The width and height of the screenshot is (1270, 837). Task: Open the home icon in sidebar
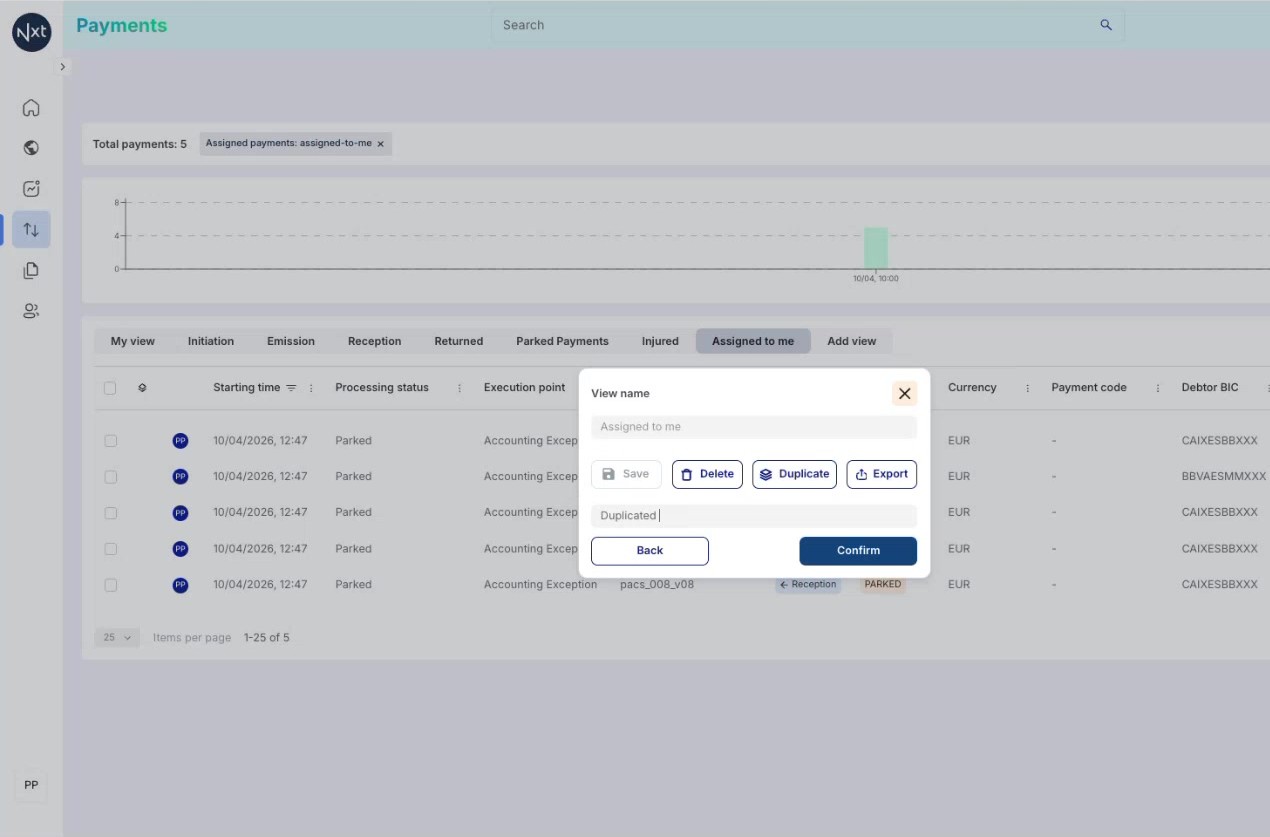coord(31,108)
